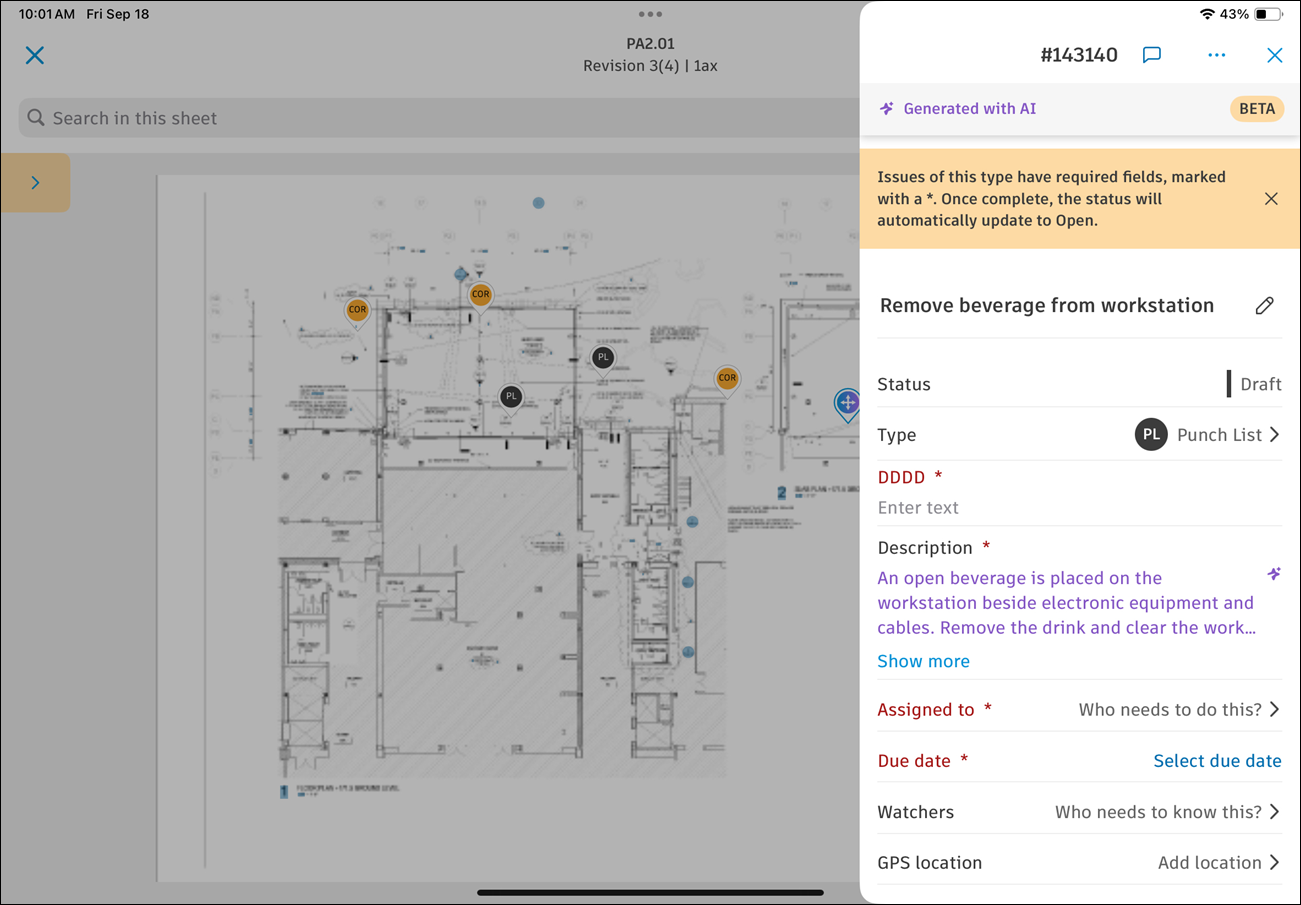Select the PL pin above the other PL pin

tap(602, 358)
